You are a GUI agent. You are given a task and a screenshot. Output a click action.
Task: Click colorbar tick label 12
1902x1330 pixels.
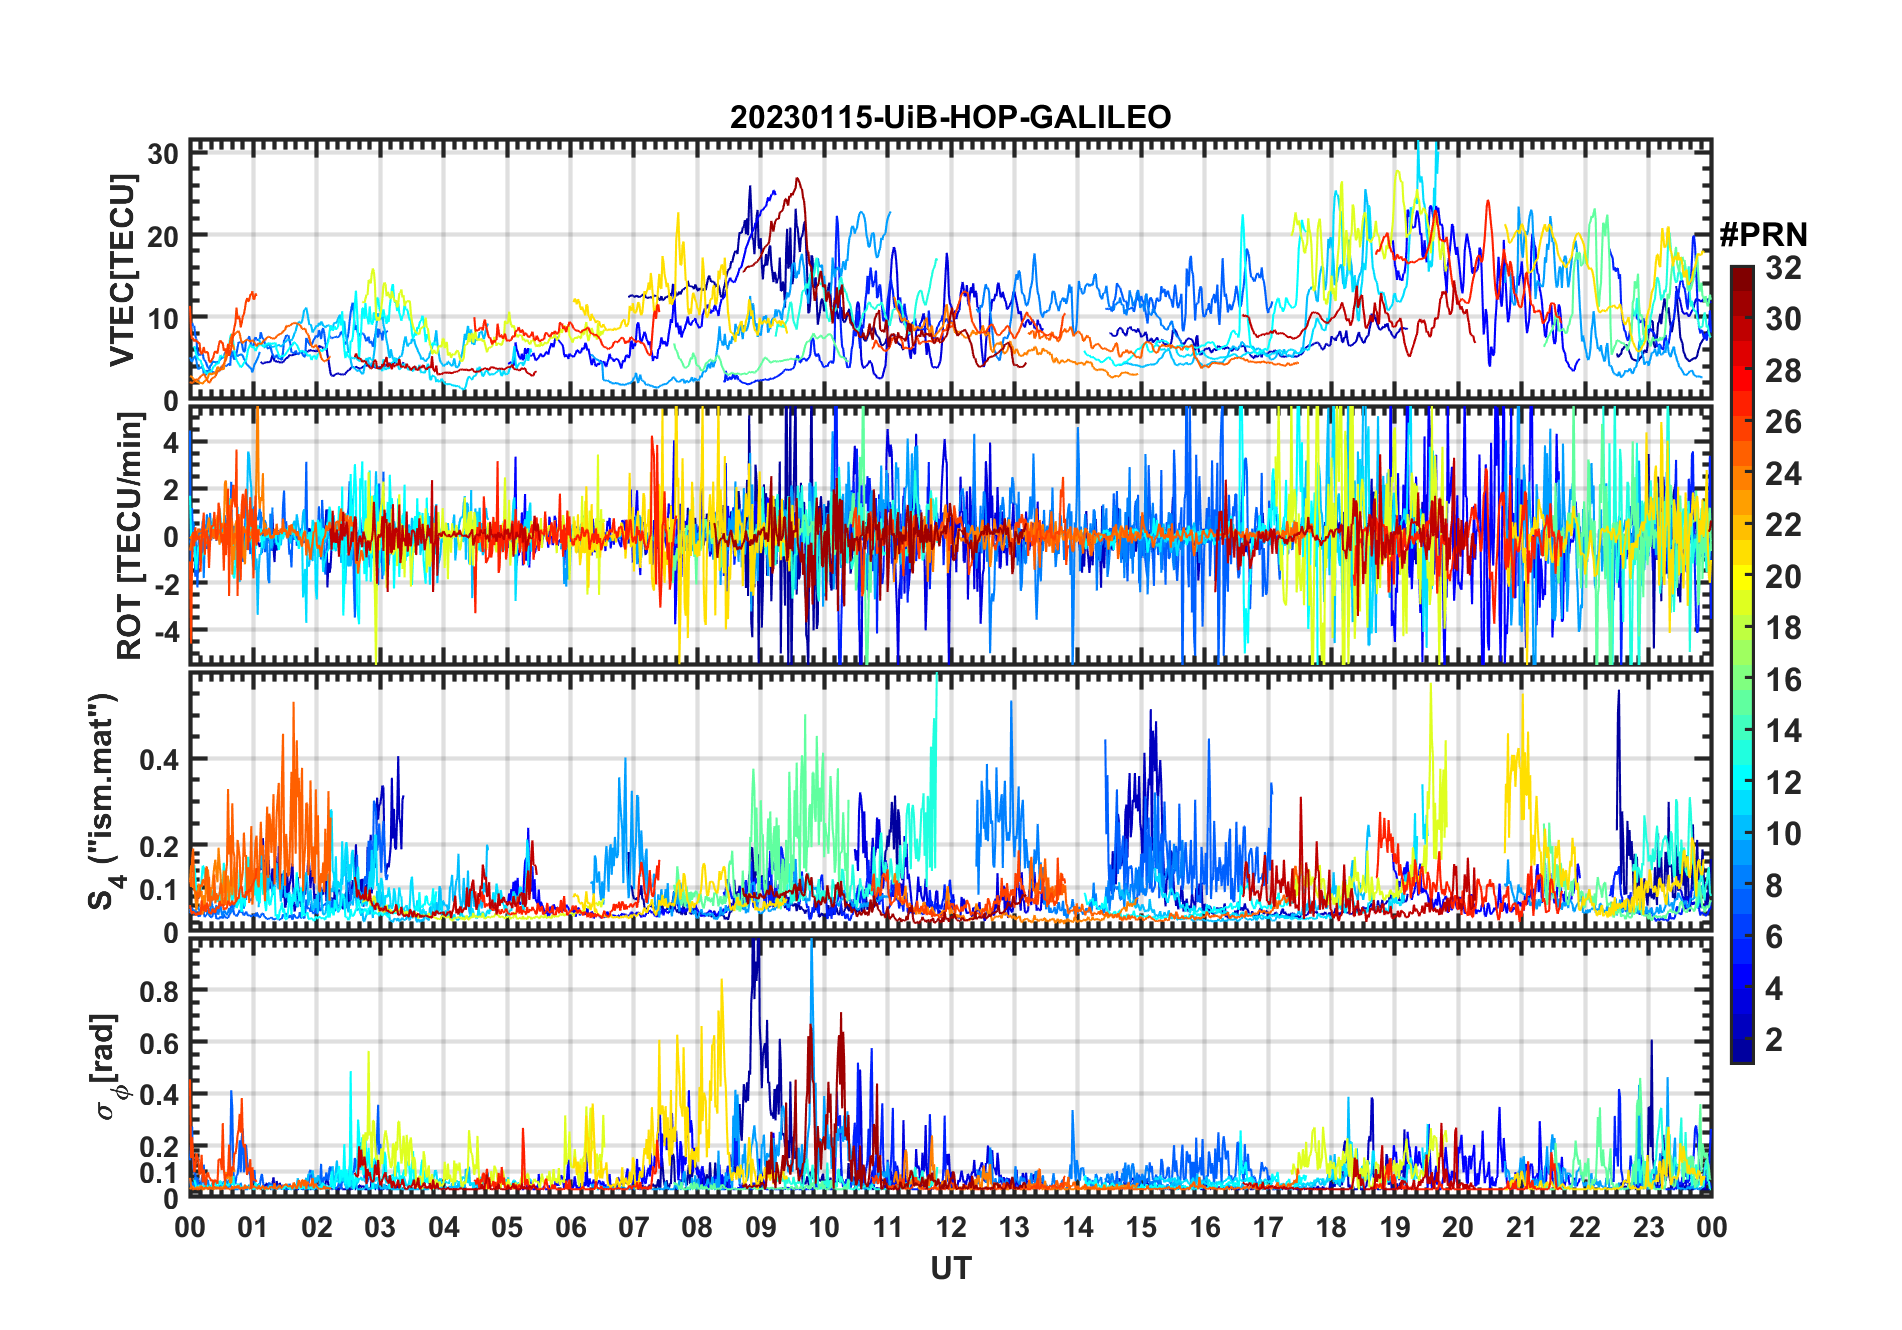tap(1783, 782)
